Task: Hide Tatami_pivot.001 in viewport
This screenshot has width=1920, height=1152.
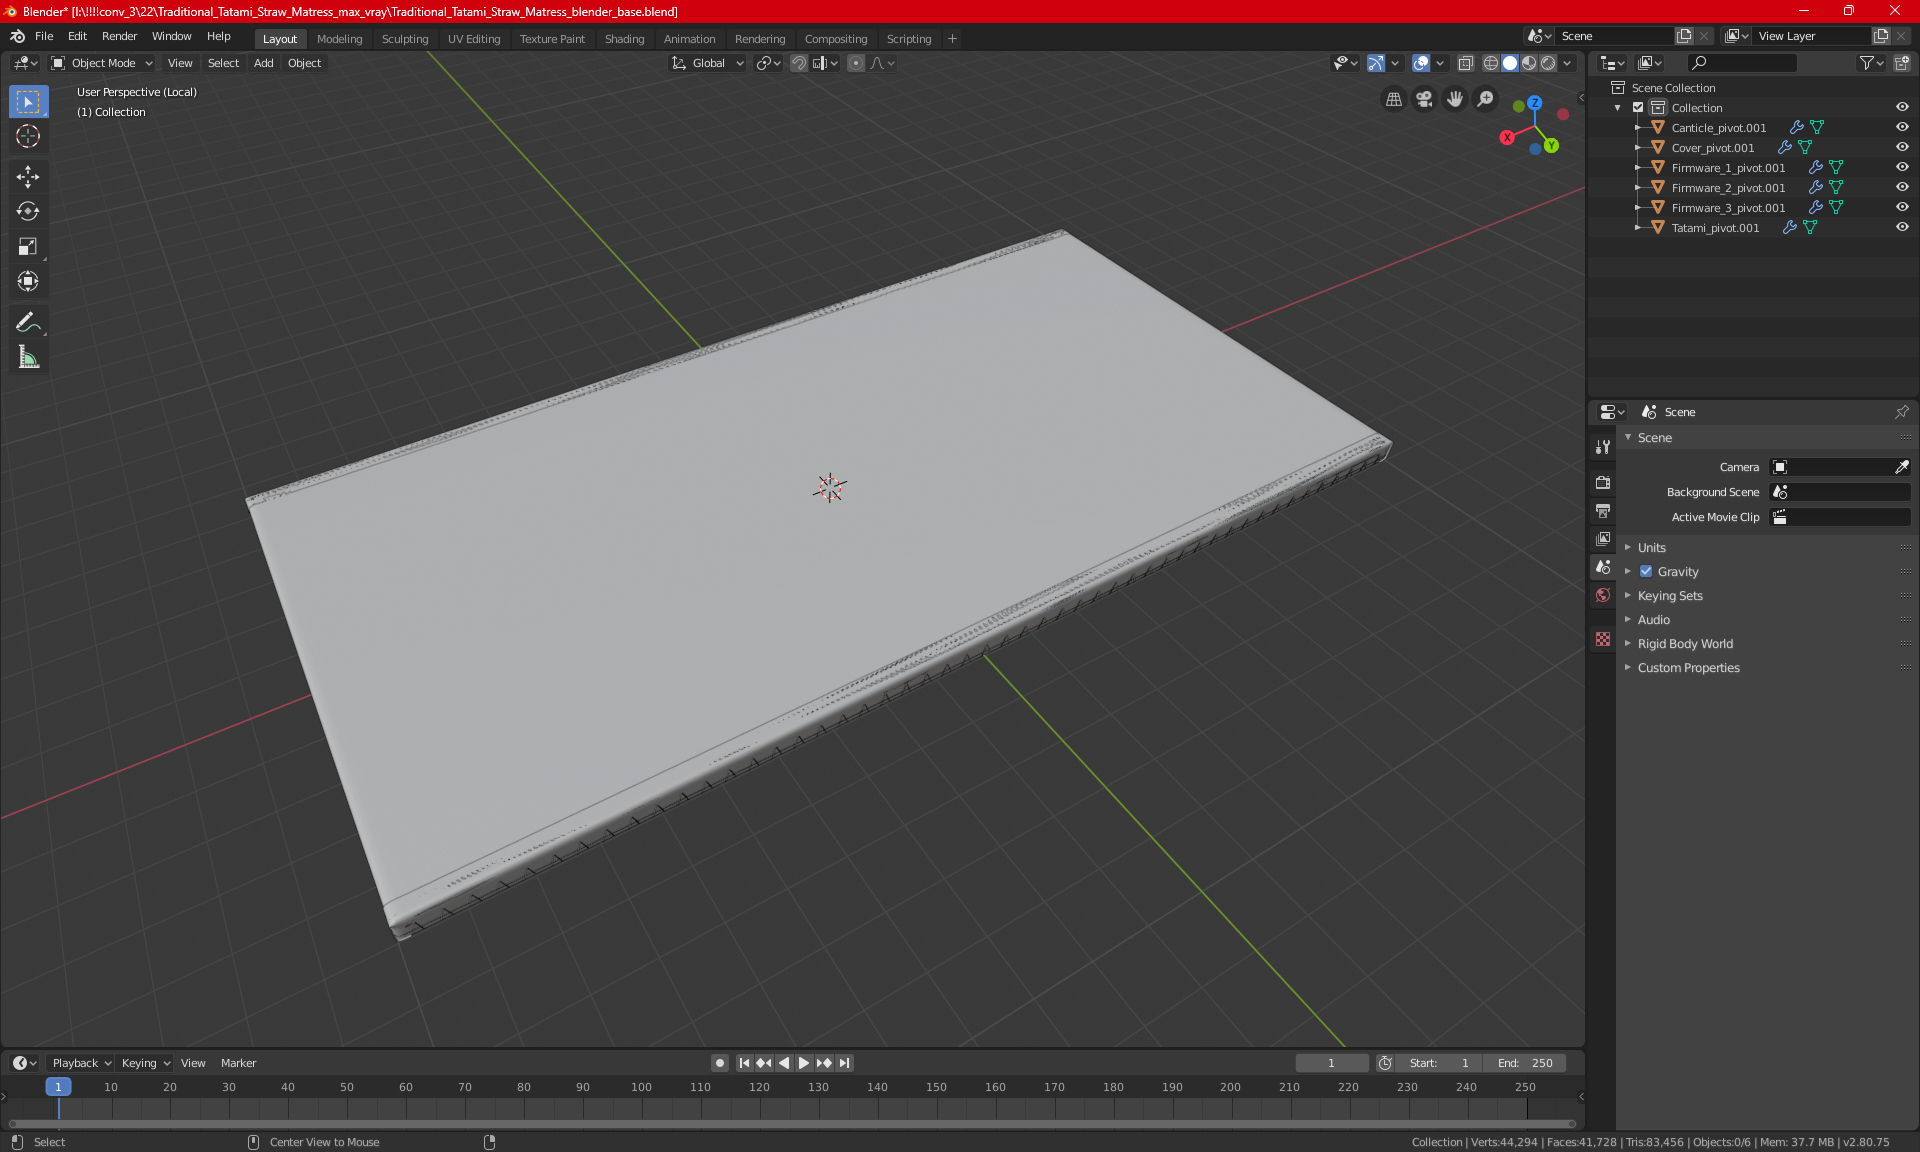Action: pyautogui.click(x=1902, y=227)
